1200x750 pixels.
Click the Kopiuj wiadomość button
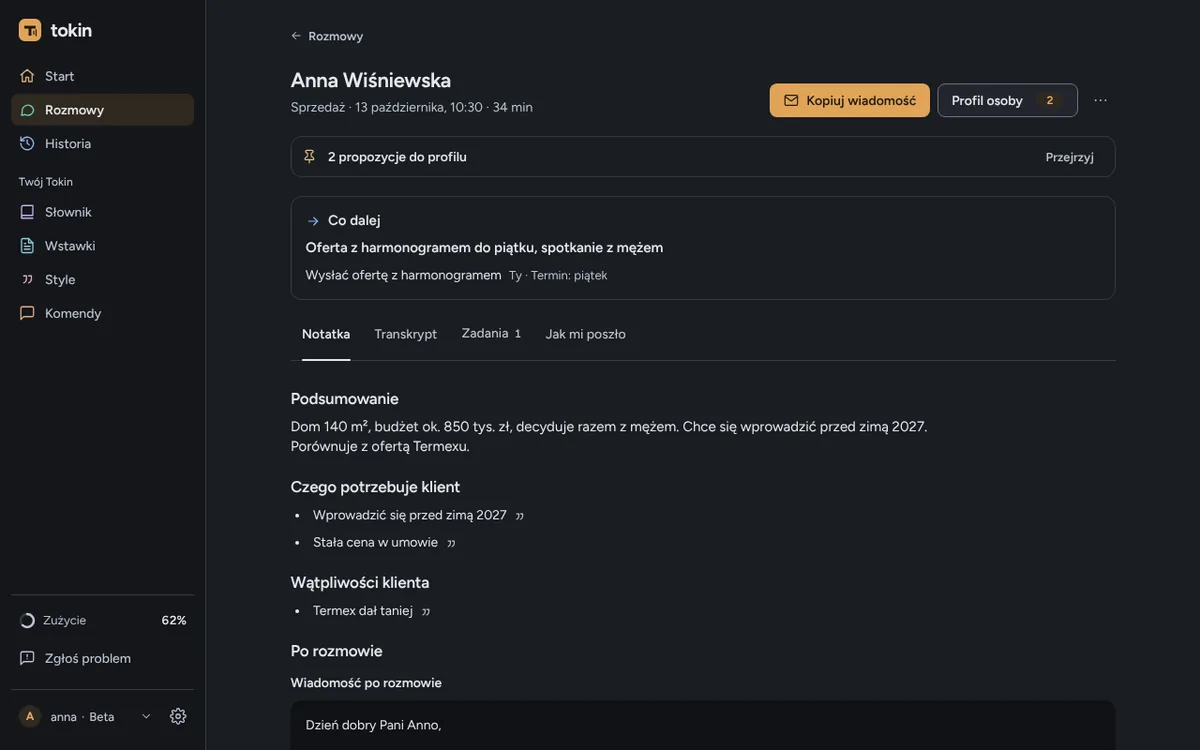850,100
